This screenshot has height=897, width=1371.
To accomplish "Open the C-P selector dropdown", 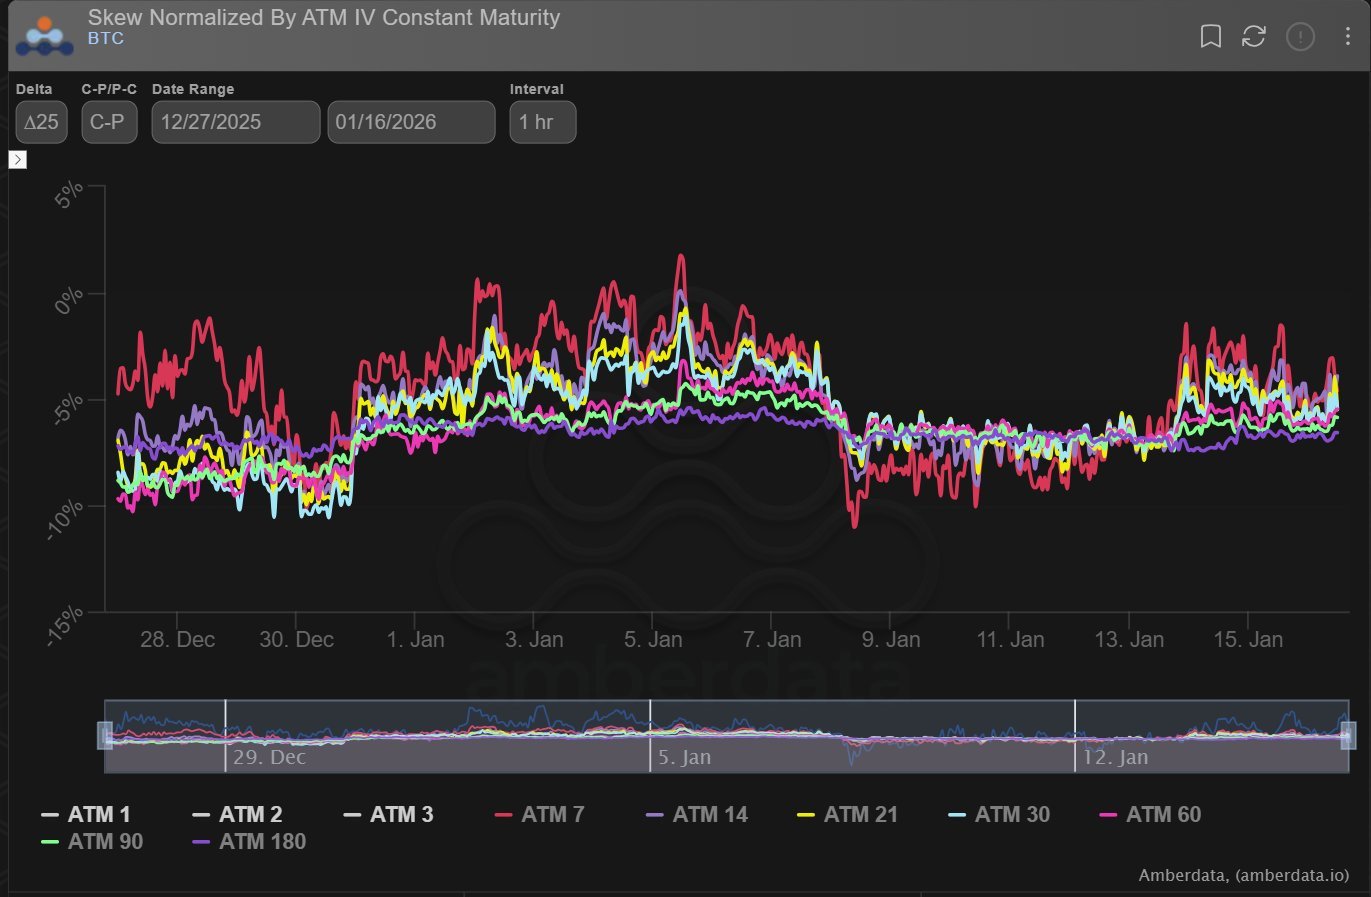I will click(x=108, y=122).
